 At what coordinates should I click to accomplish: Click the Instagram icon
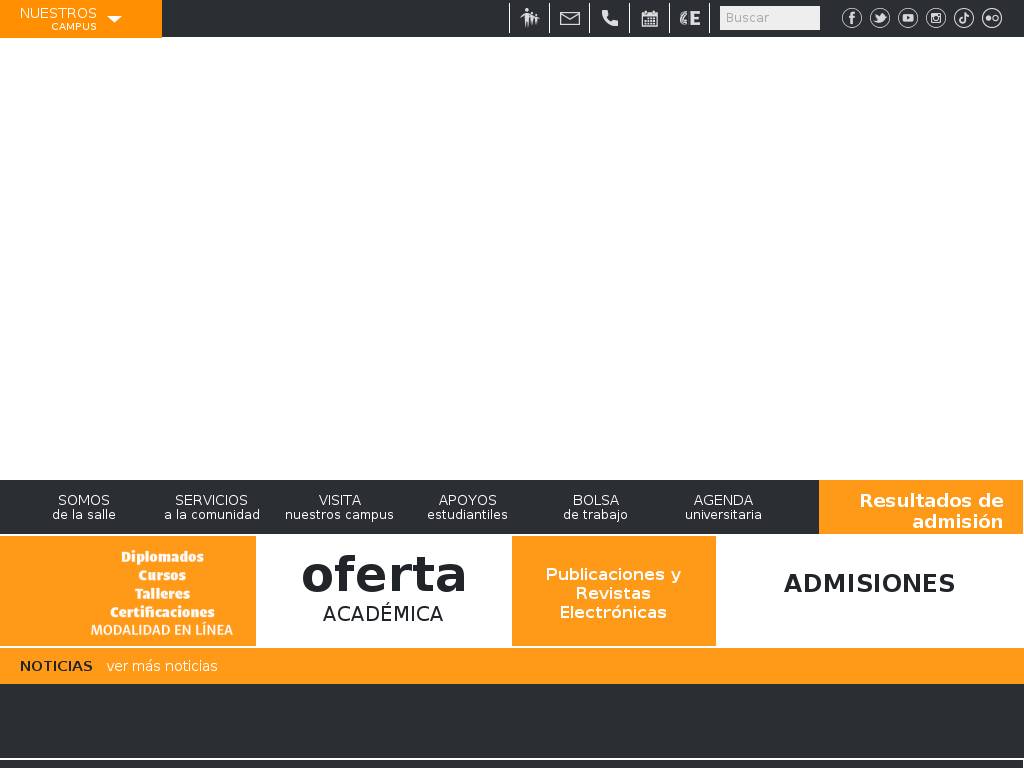coord(936,18)
